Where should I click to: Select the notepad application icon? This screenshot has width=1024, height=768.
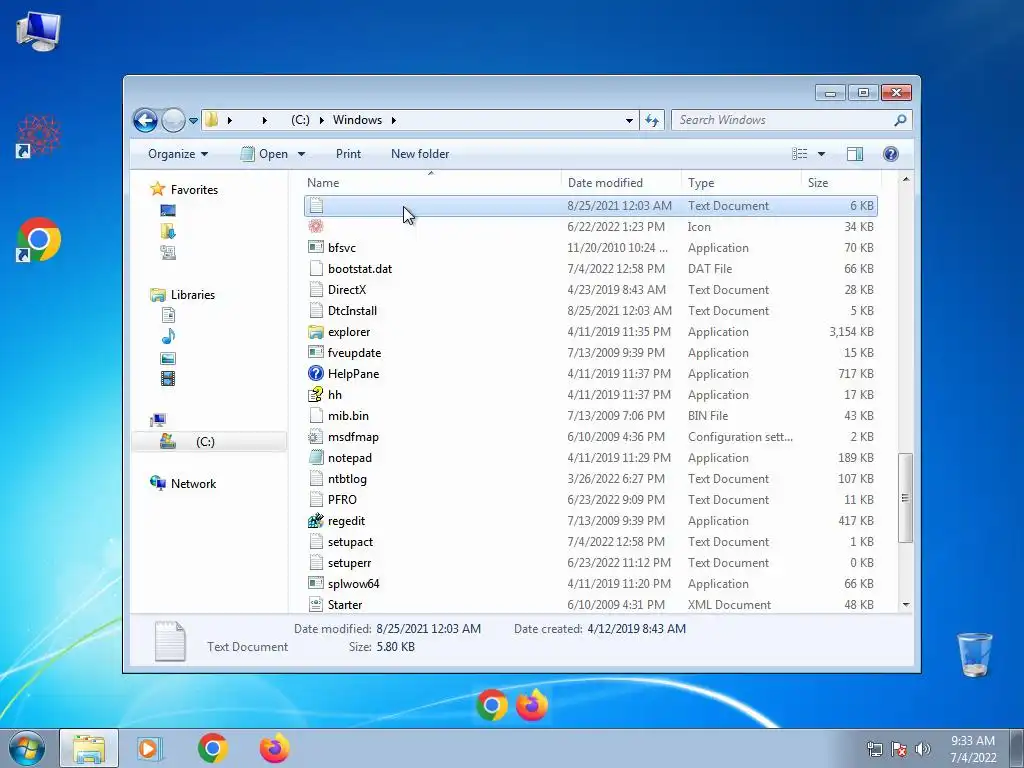316,458
